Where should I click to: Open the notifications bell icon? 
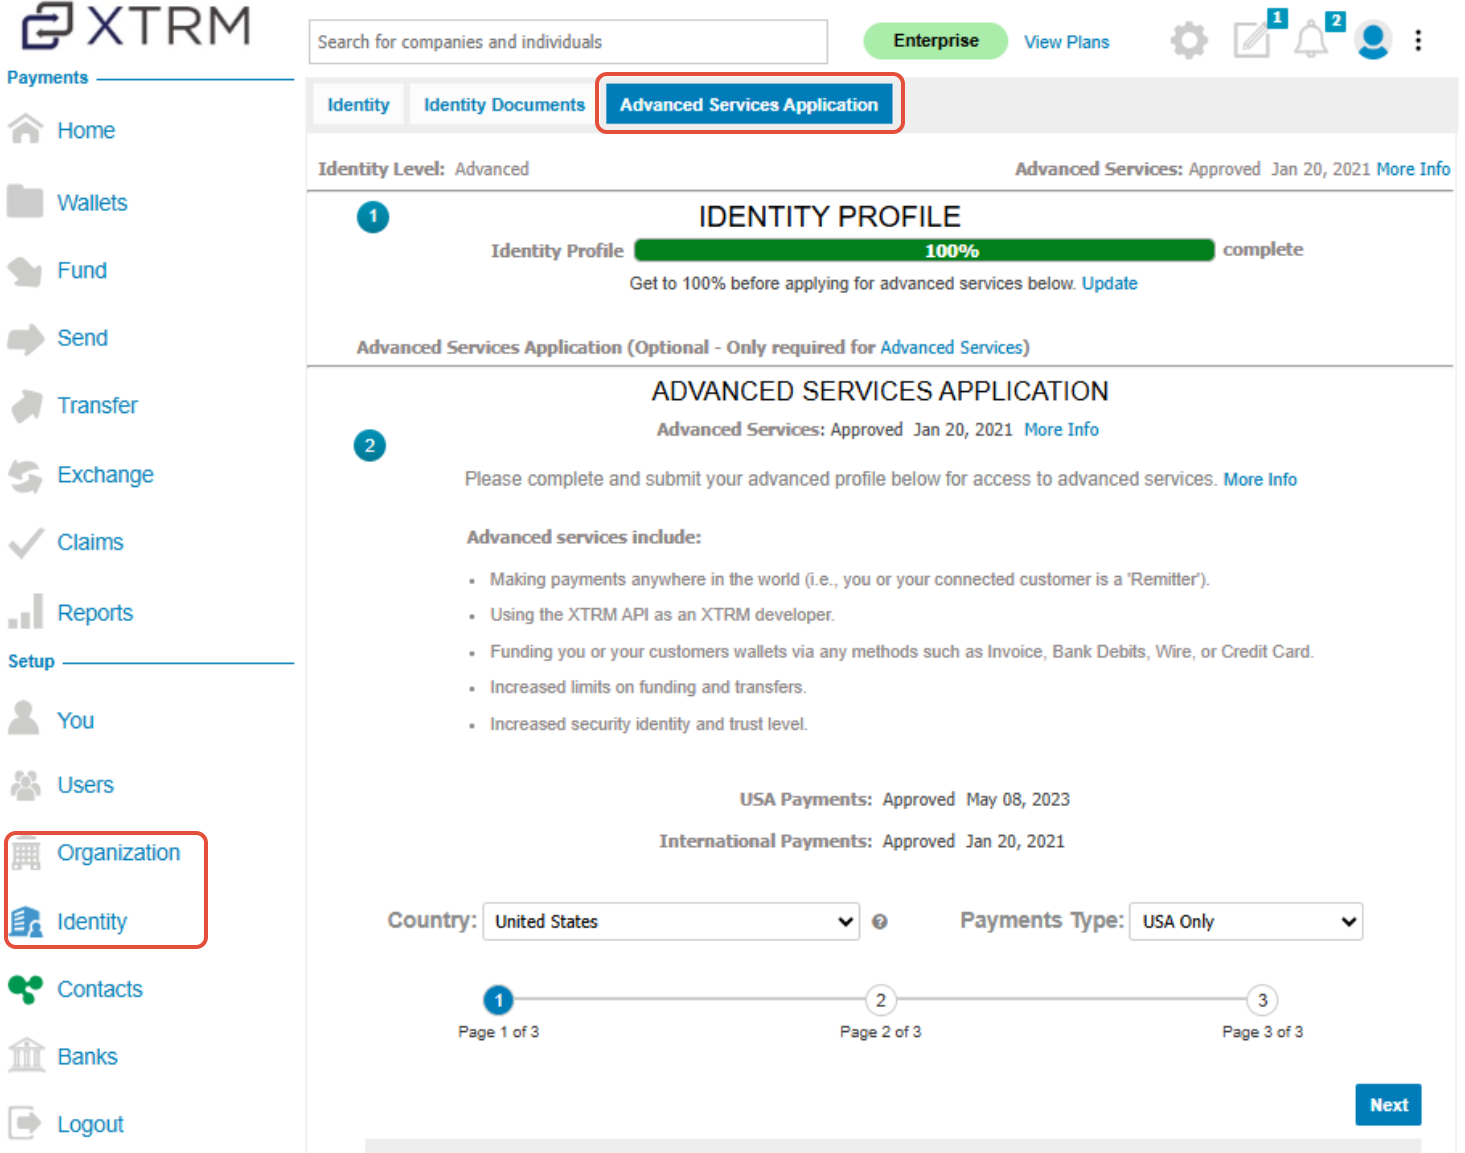[x=1311, y=41]
